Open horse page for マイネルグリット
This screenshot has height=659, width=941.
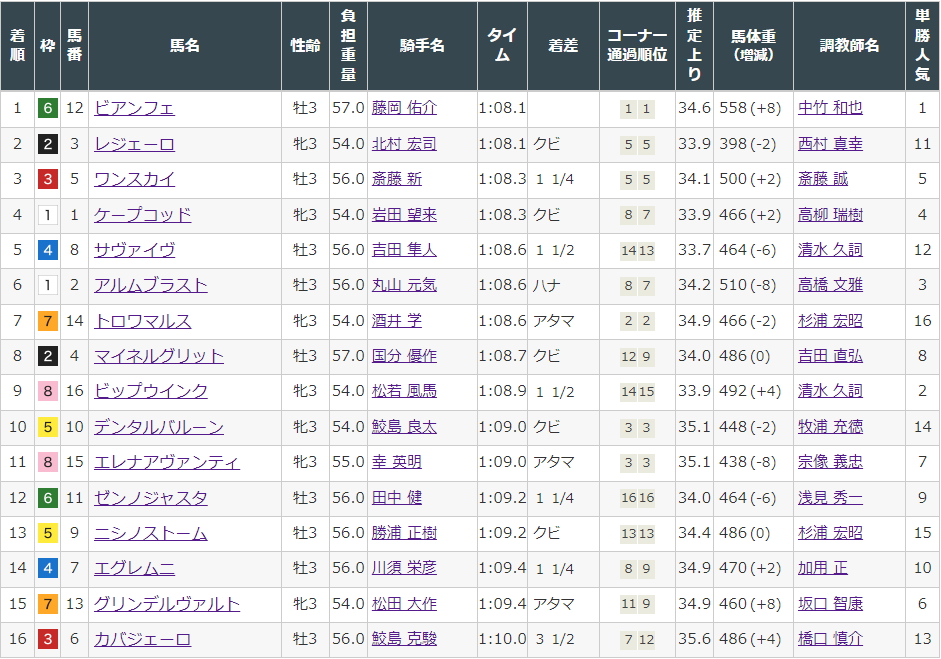tap(158, 356)
